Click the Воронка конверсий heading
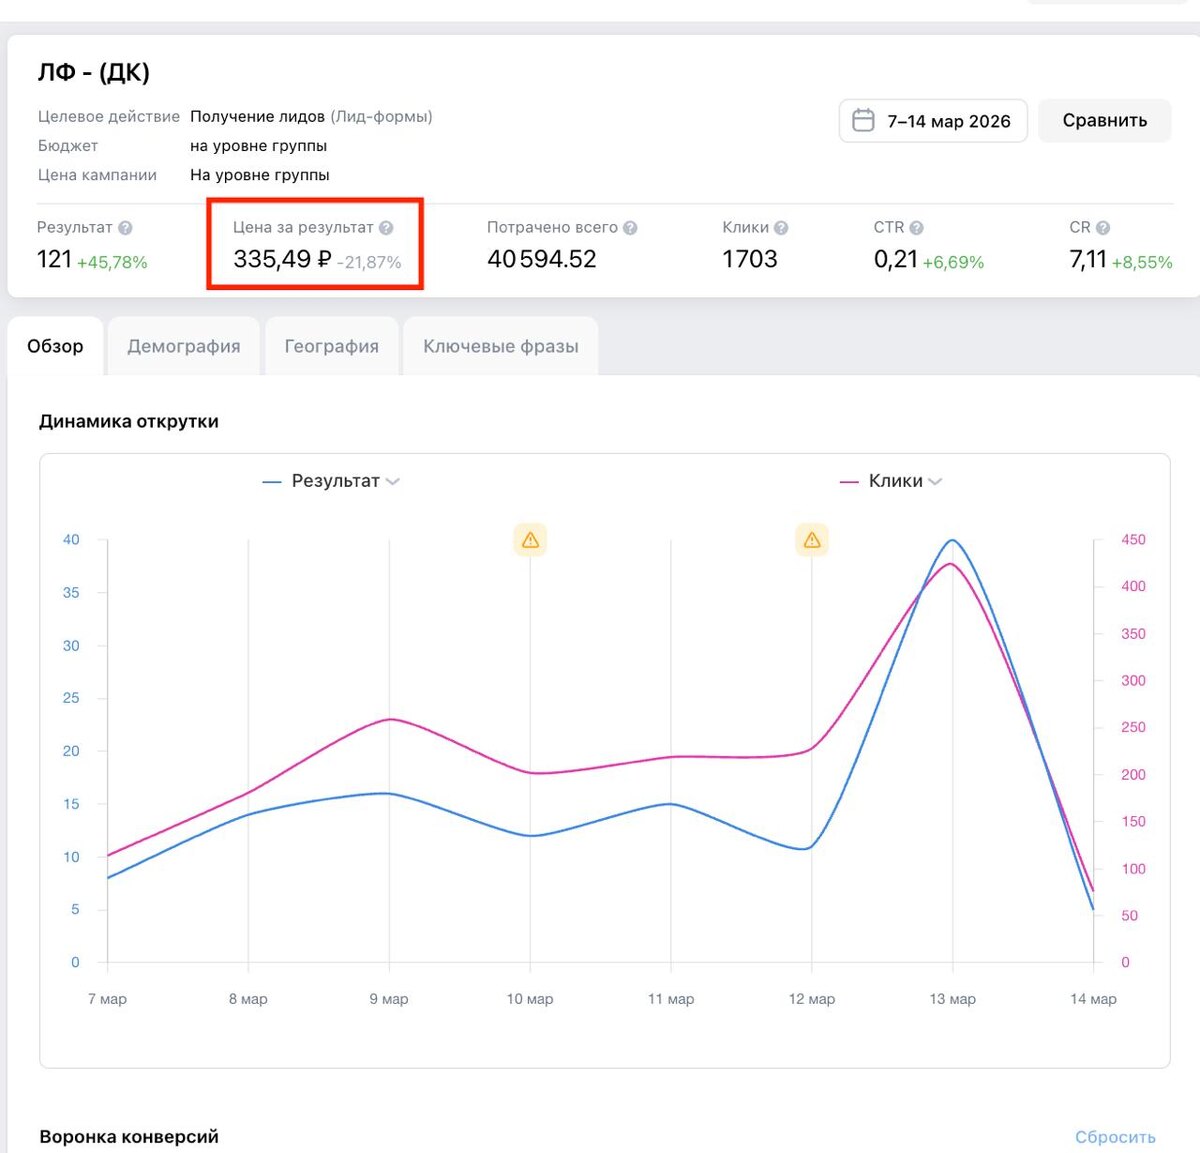The height and width of the screenshot is (1153, 1200). [x=129, y=1137]
